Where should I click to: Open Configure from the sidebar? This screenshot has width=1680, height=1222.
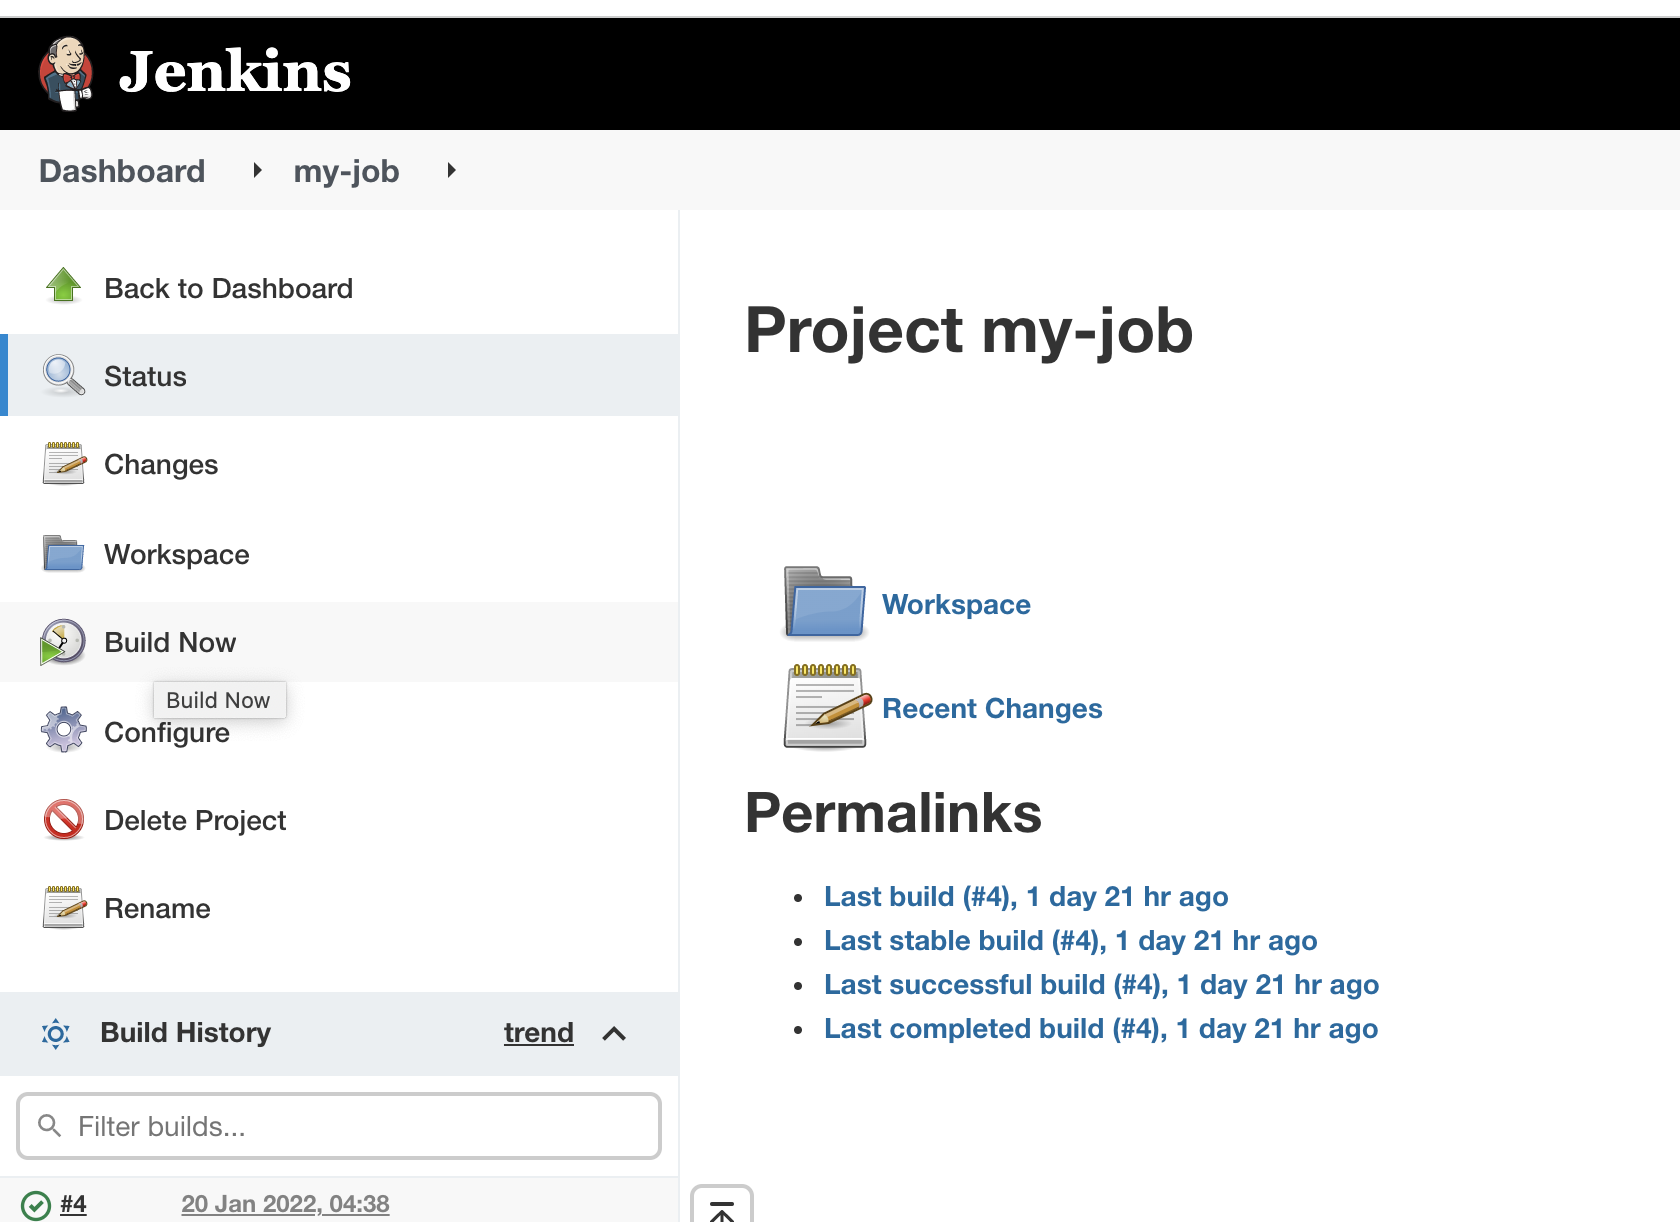click(x=167, y=733)
